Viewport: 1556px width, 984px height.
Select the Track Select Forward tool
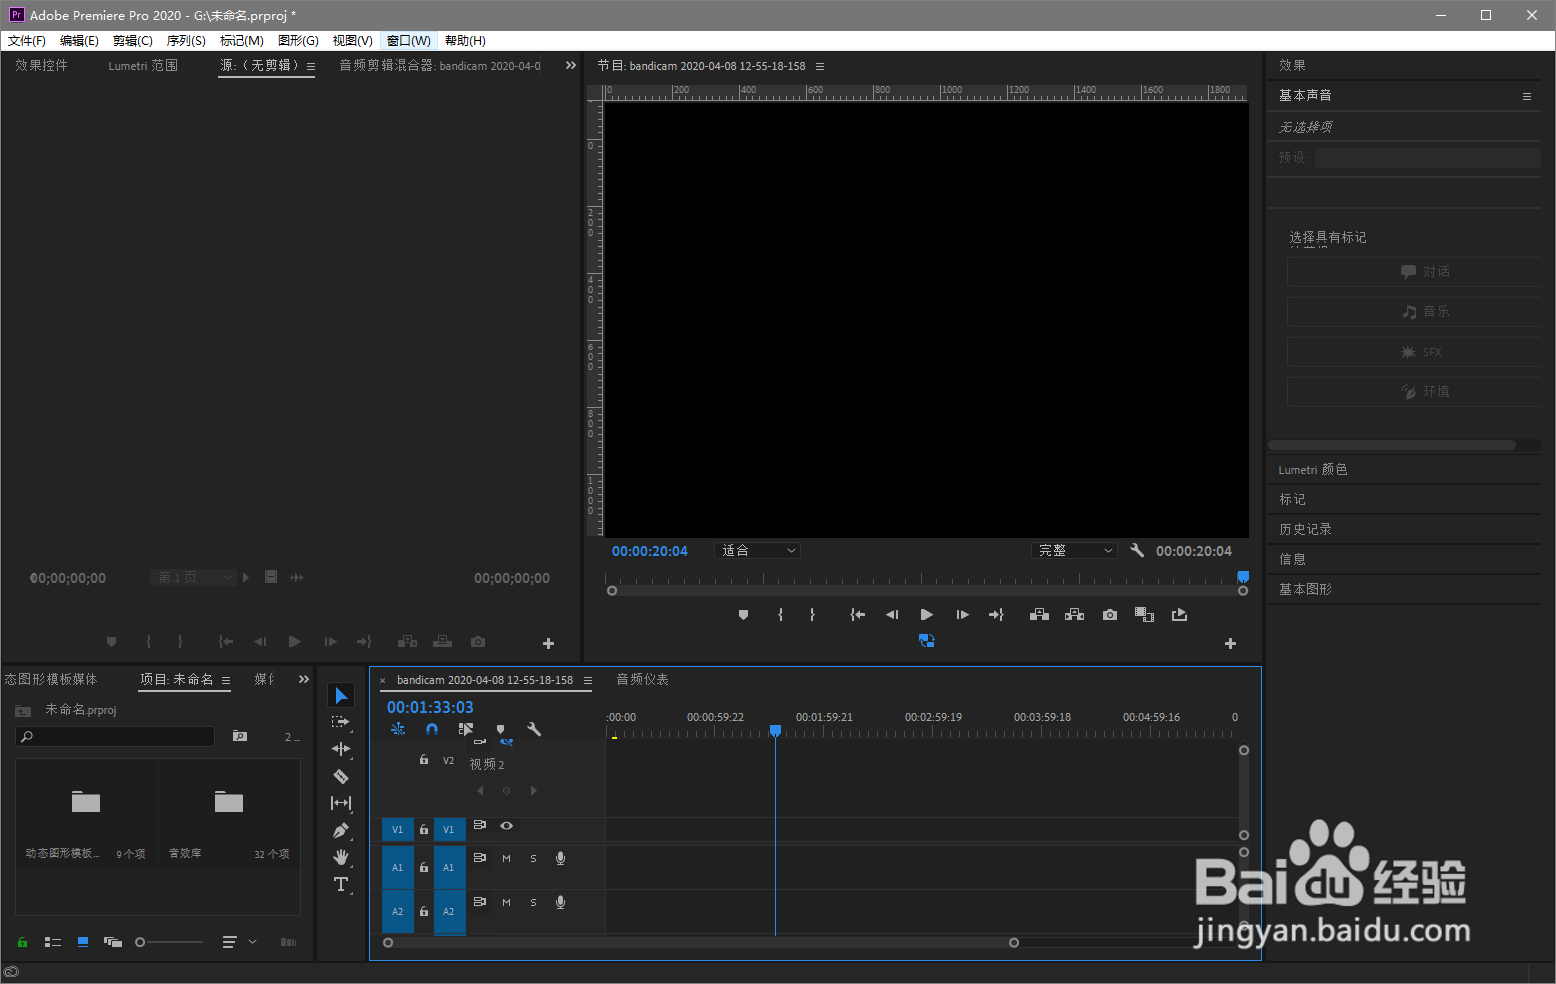341,722
